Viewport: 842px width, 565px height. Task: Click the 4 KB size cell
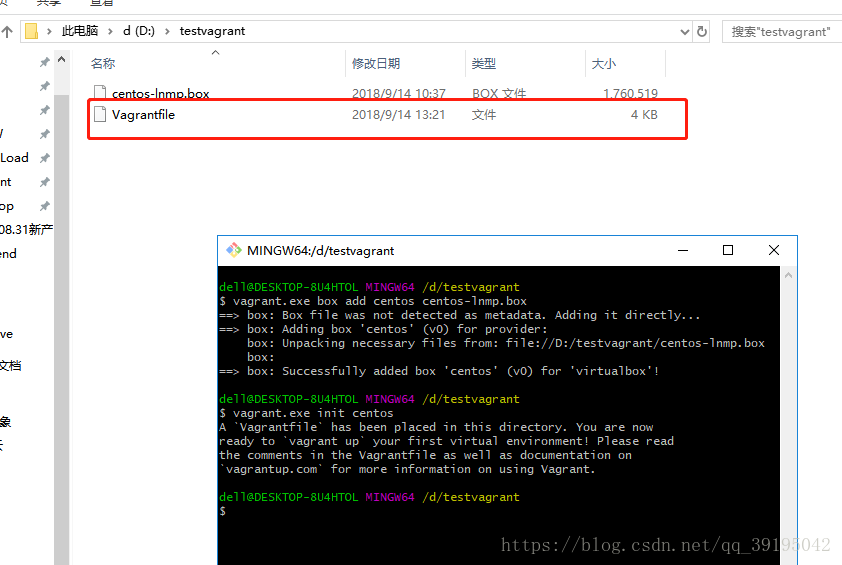pyautogui.click(x=644, y=114)
